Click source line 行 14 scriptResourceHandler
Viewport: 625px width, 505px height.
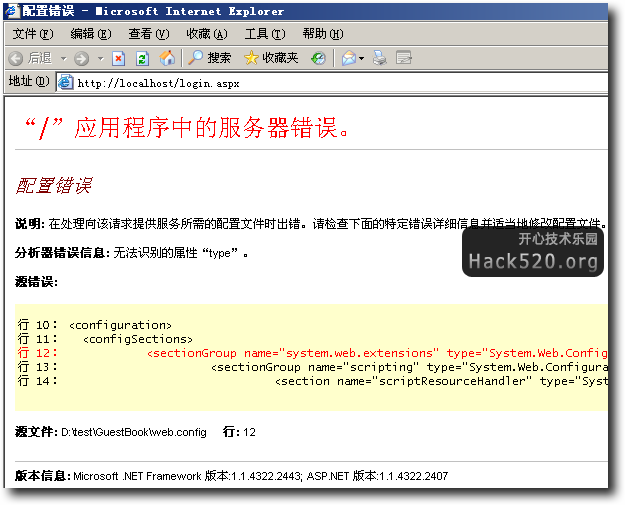312,381
